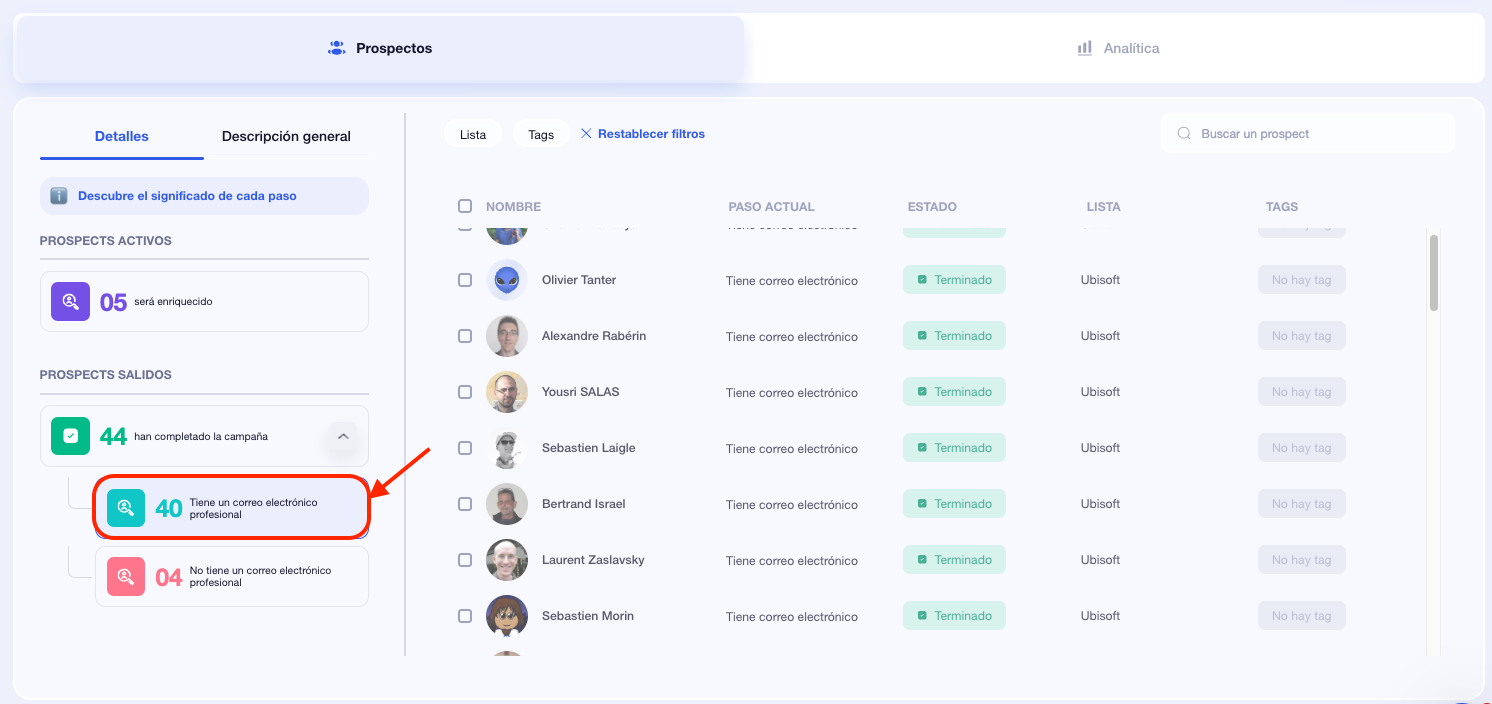Click the pink search-person icon beside 04

126,576
